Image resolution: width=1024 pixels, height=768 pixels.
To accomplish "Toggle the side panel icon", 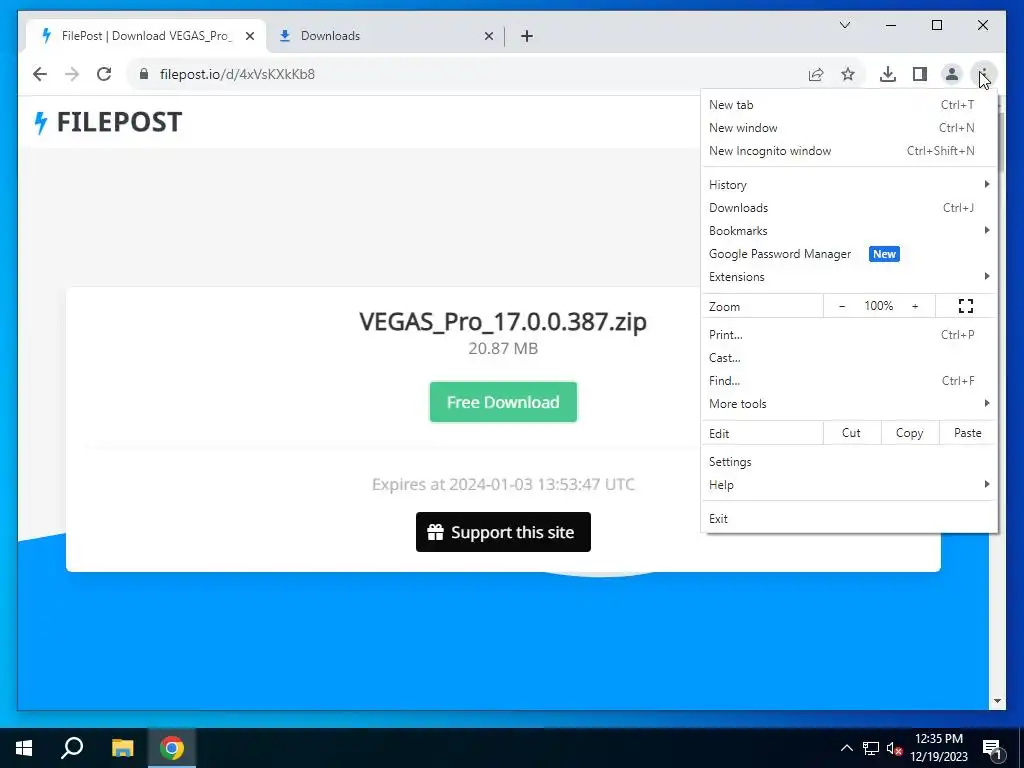I will pos(920,74).
